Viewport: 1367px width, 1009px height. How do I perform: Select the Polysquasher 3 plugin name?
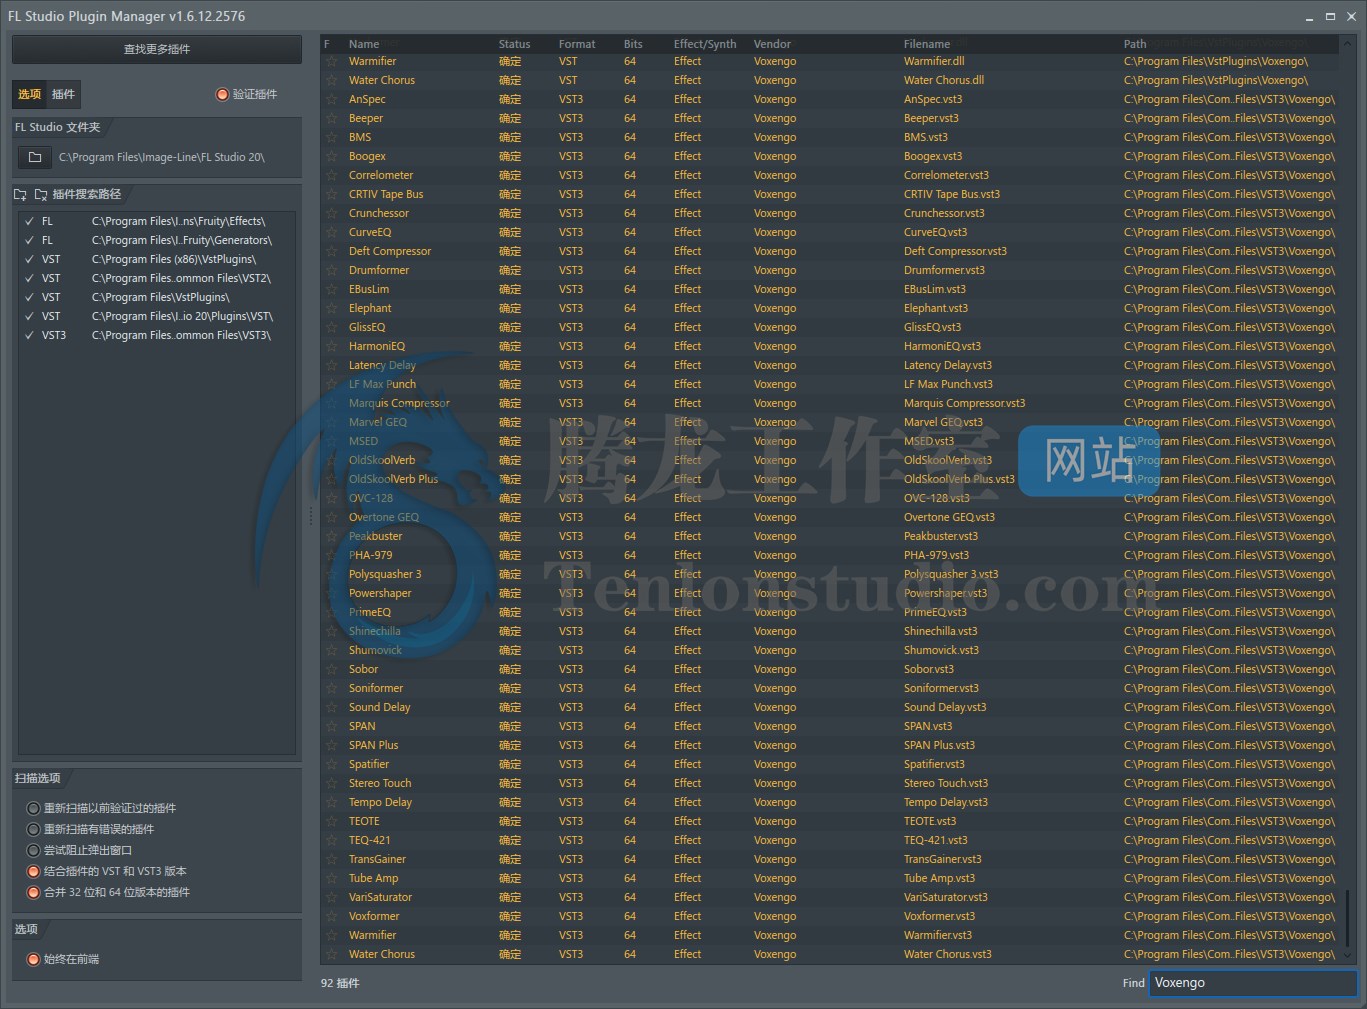(385, 574)
